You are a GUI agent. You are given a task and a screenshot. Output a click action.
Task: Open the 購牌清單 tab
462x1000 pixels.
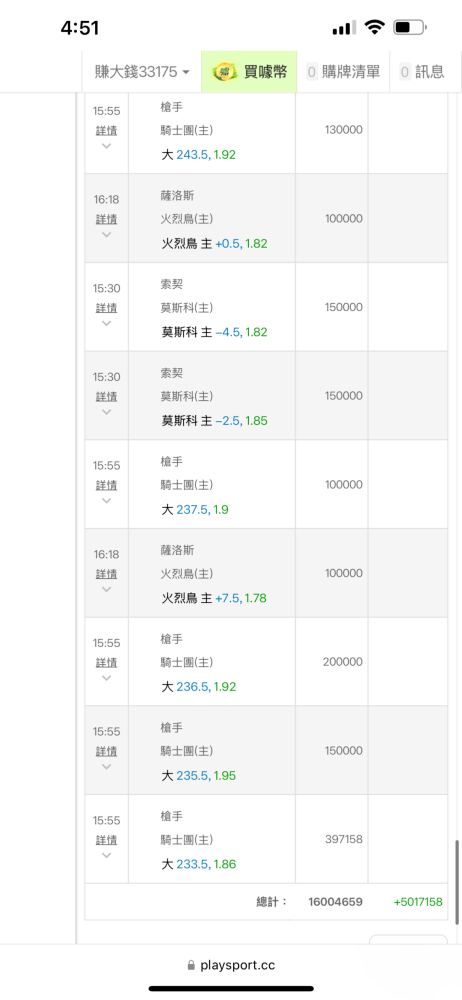tap(343, 72)
